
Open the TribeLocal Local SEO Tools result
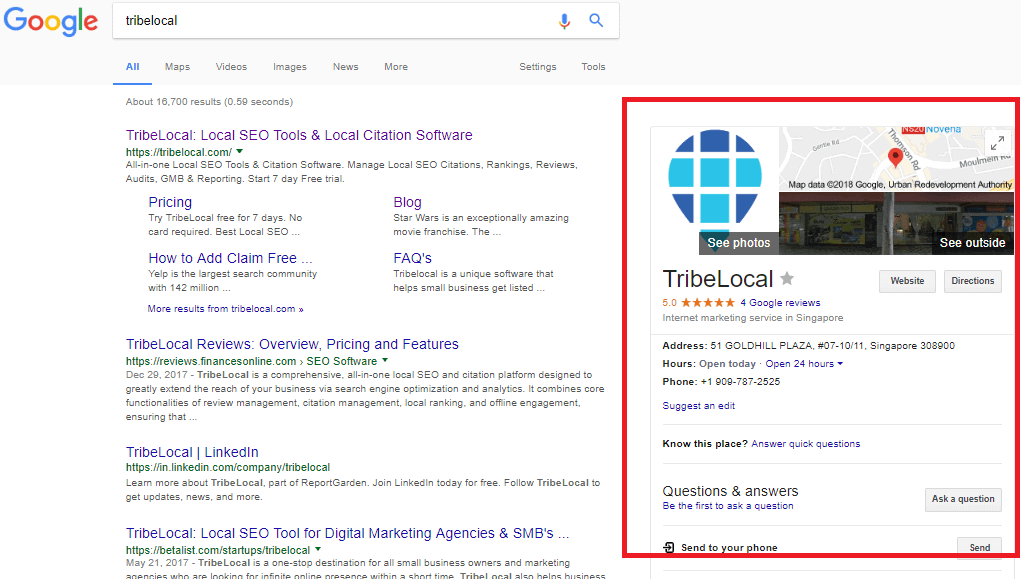pos(299,135)
